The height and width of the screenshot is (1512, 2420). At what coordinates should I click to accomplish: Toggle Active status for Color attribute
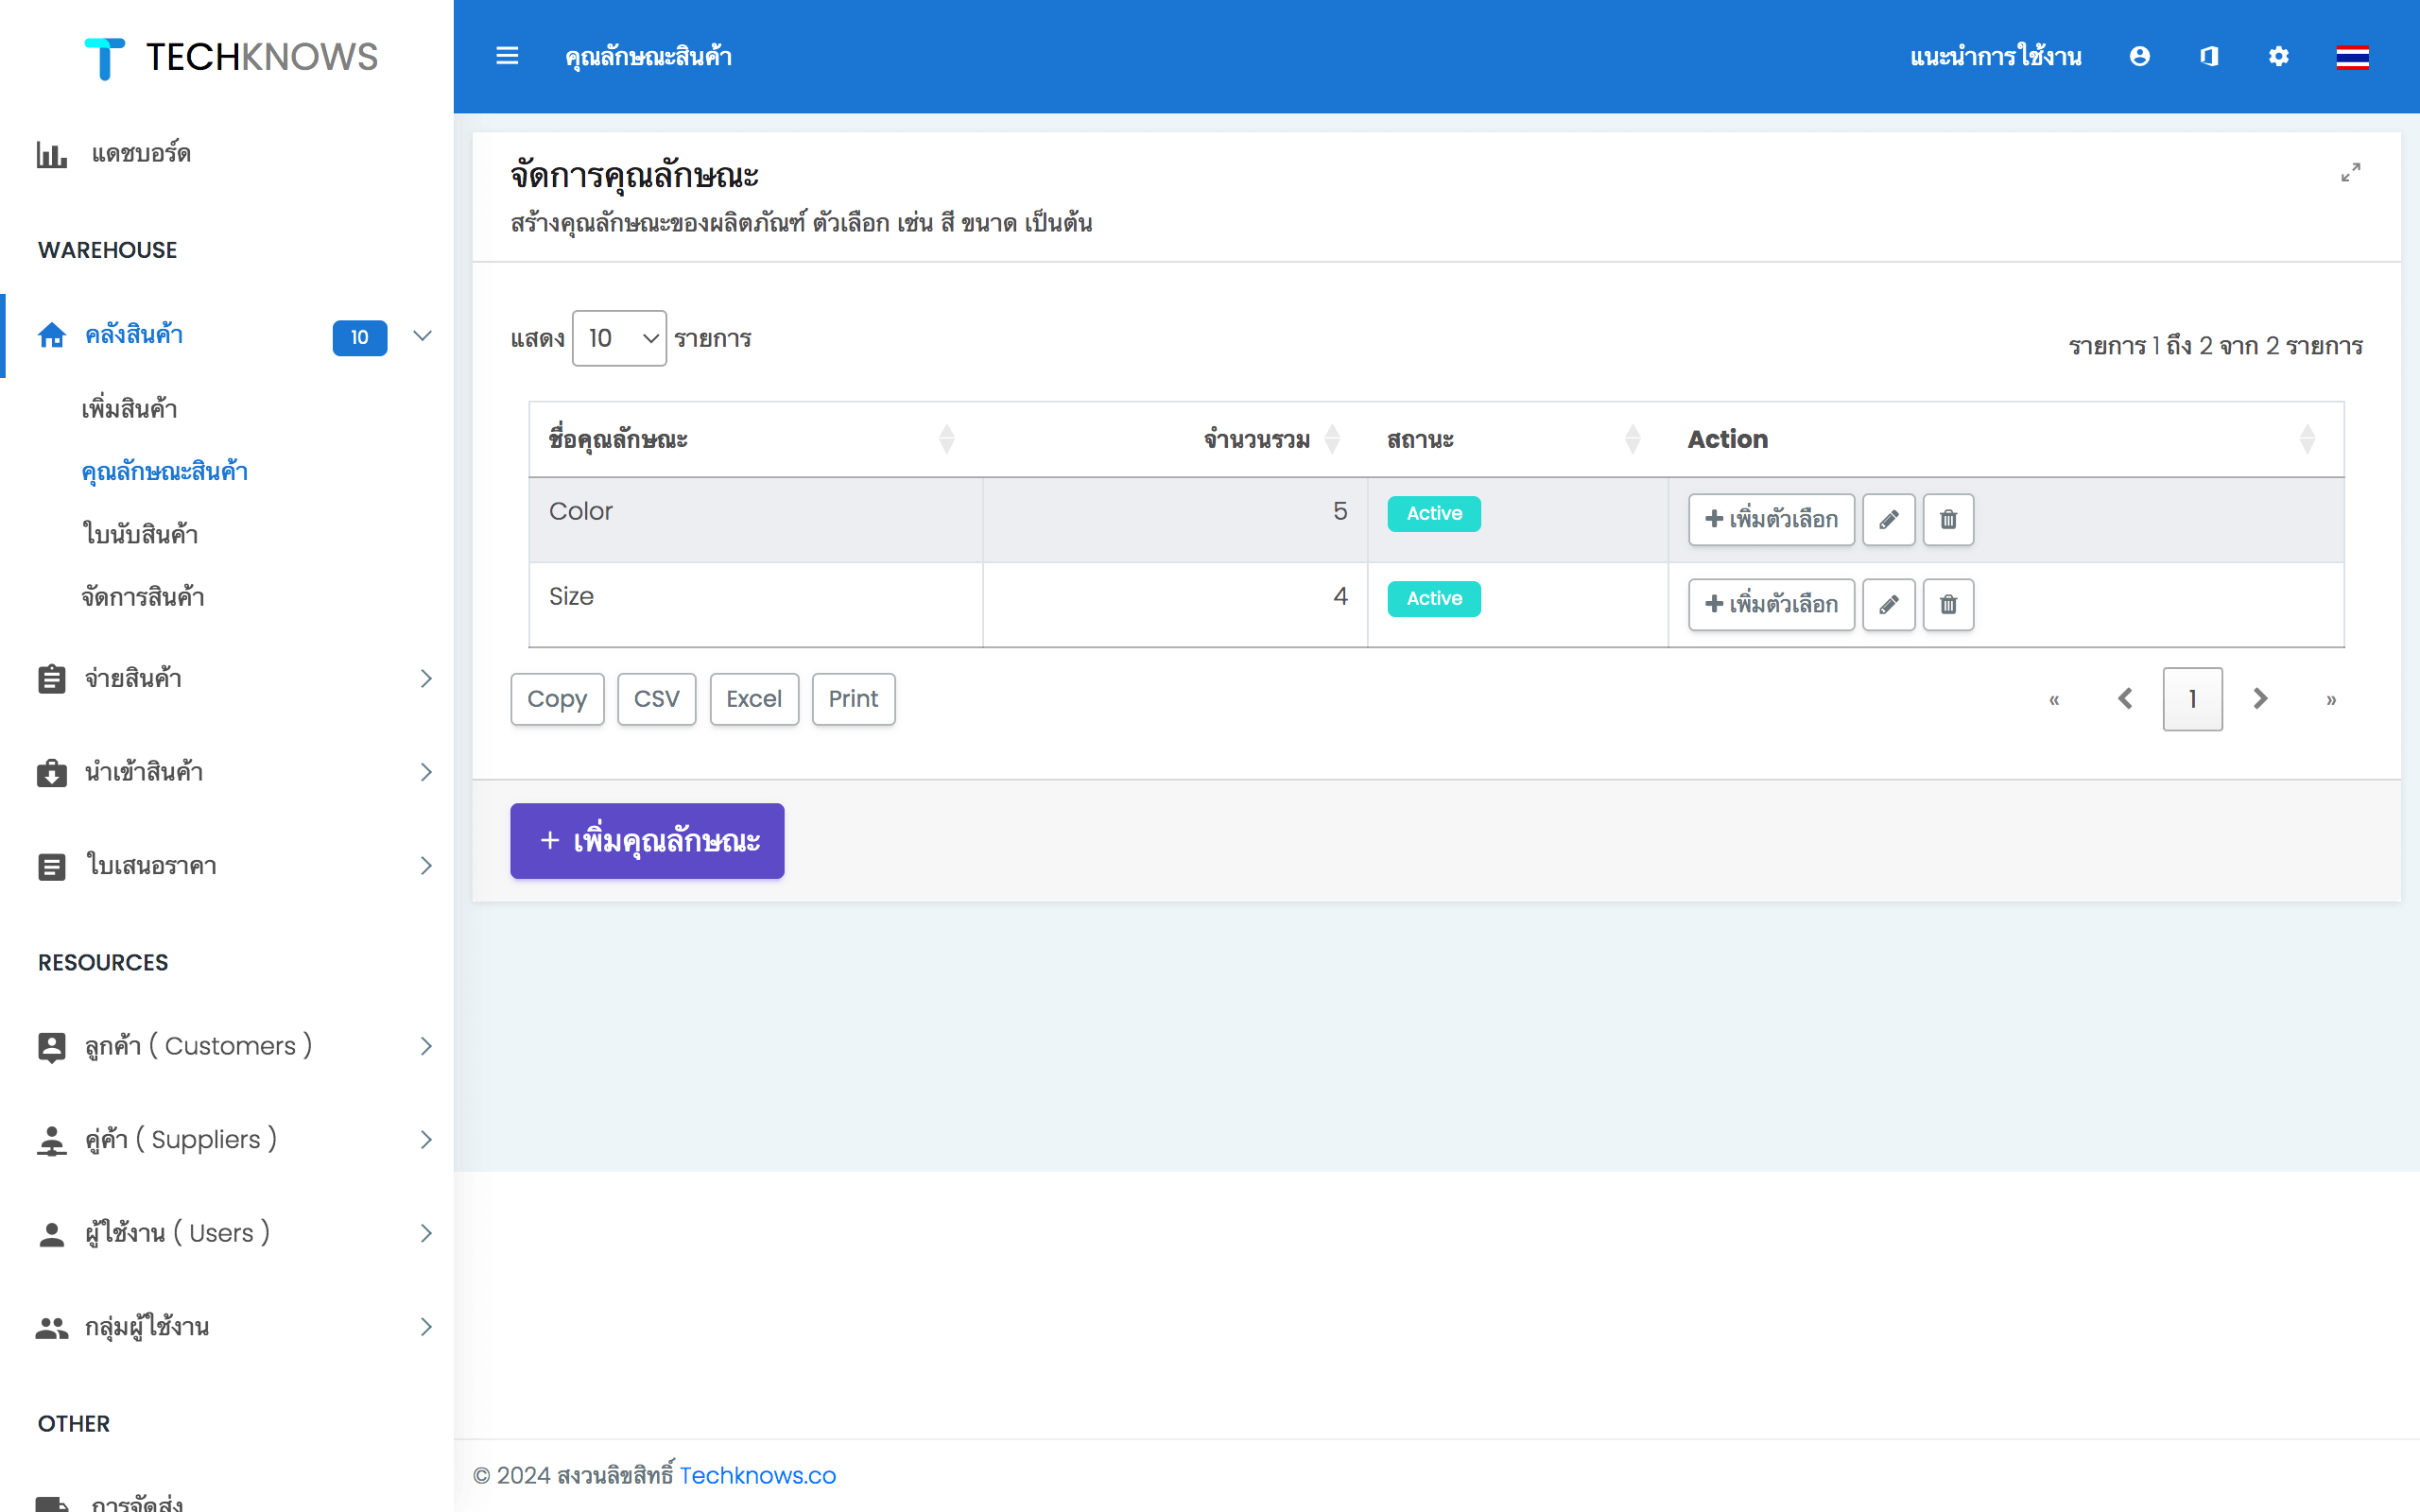pyautogui.click(x=1432, y=512)
